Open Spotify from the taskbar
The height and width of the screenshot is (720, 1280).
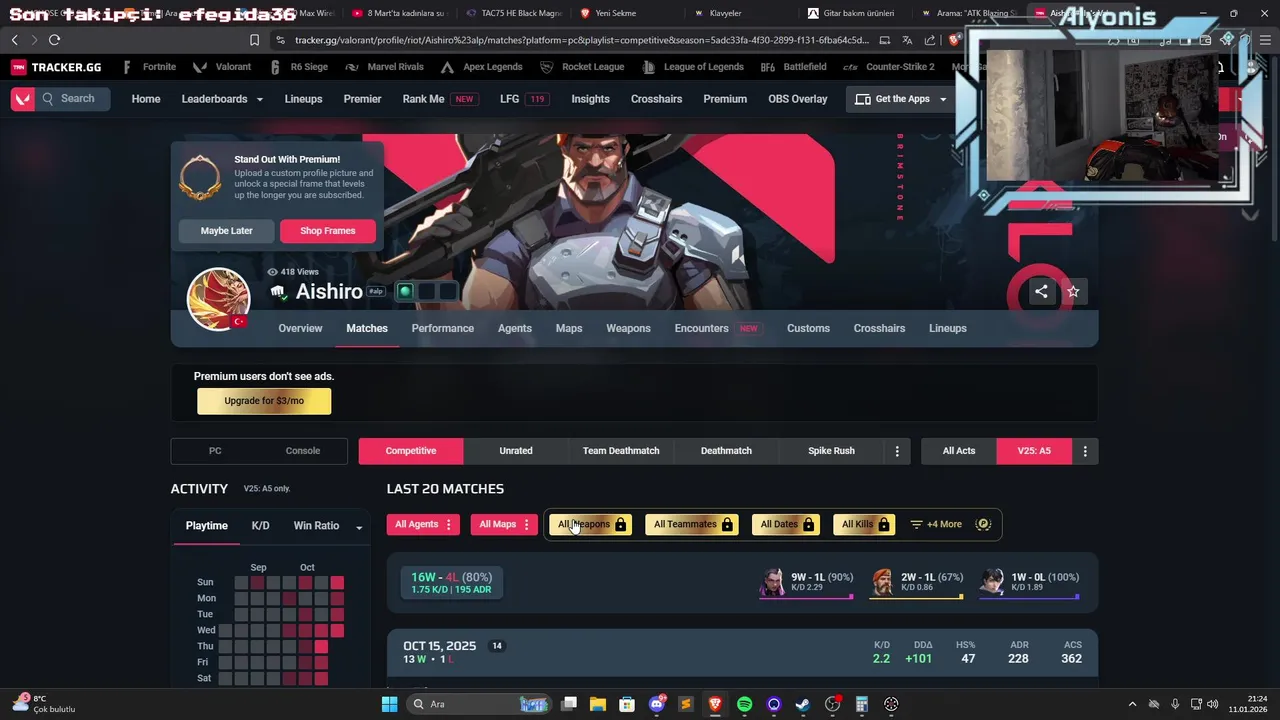(x=744, y=704)
